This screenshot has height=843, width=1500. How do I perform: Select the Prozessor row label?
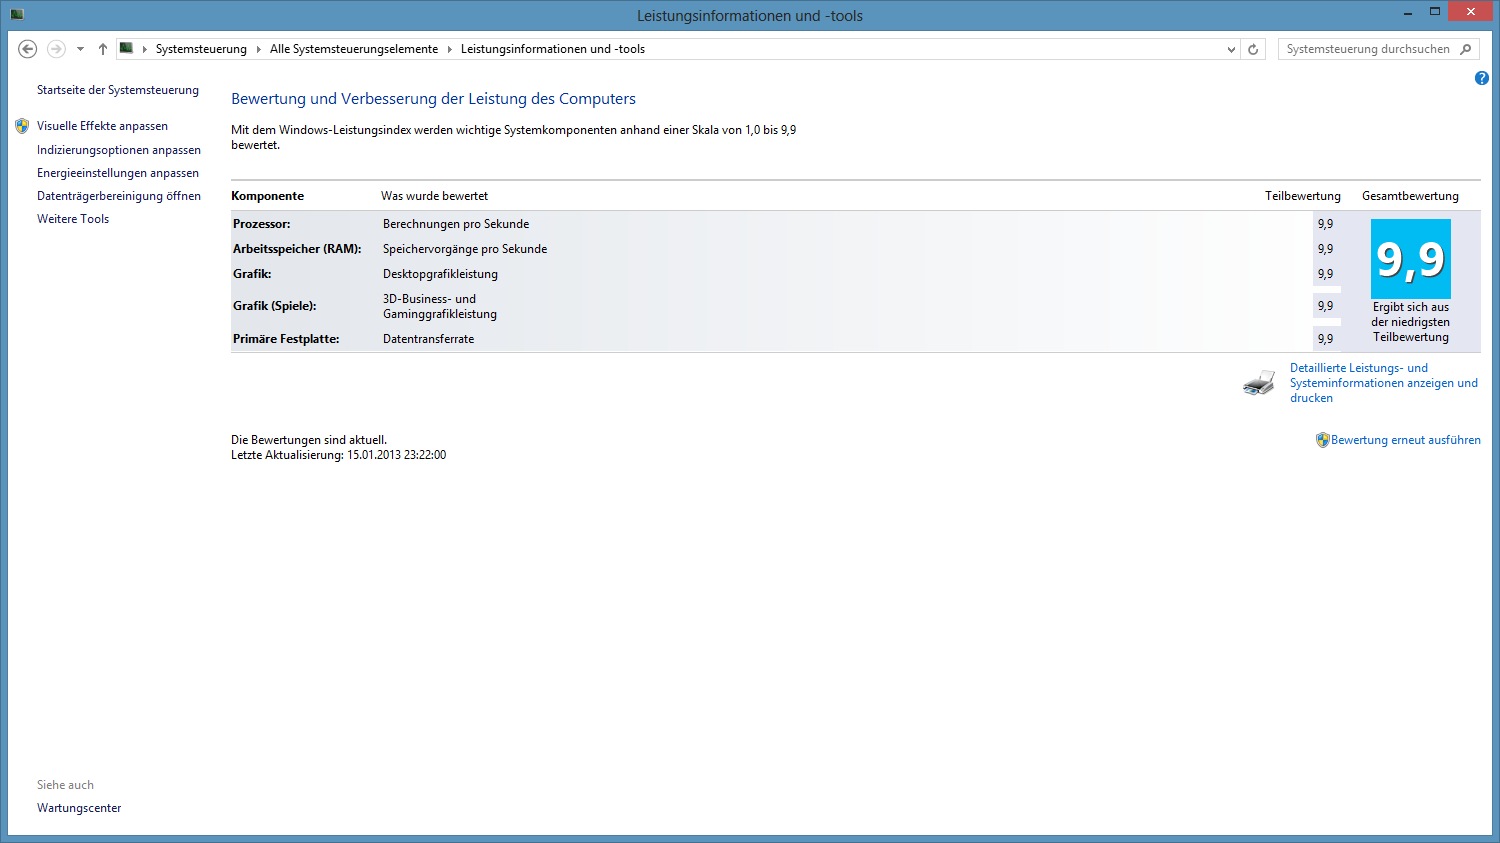pos(262,224)
